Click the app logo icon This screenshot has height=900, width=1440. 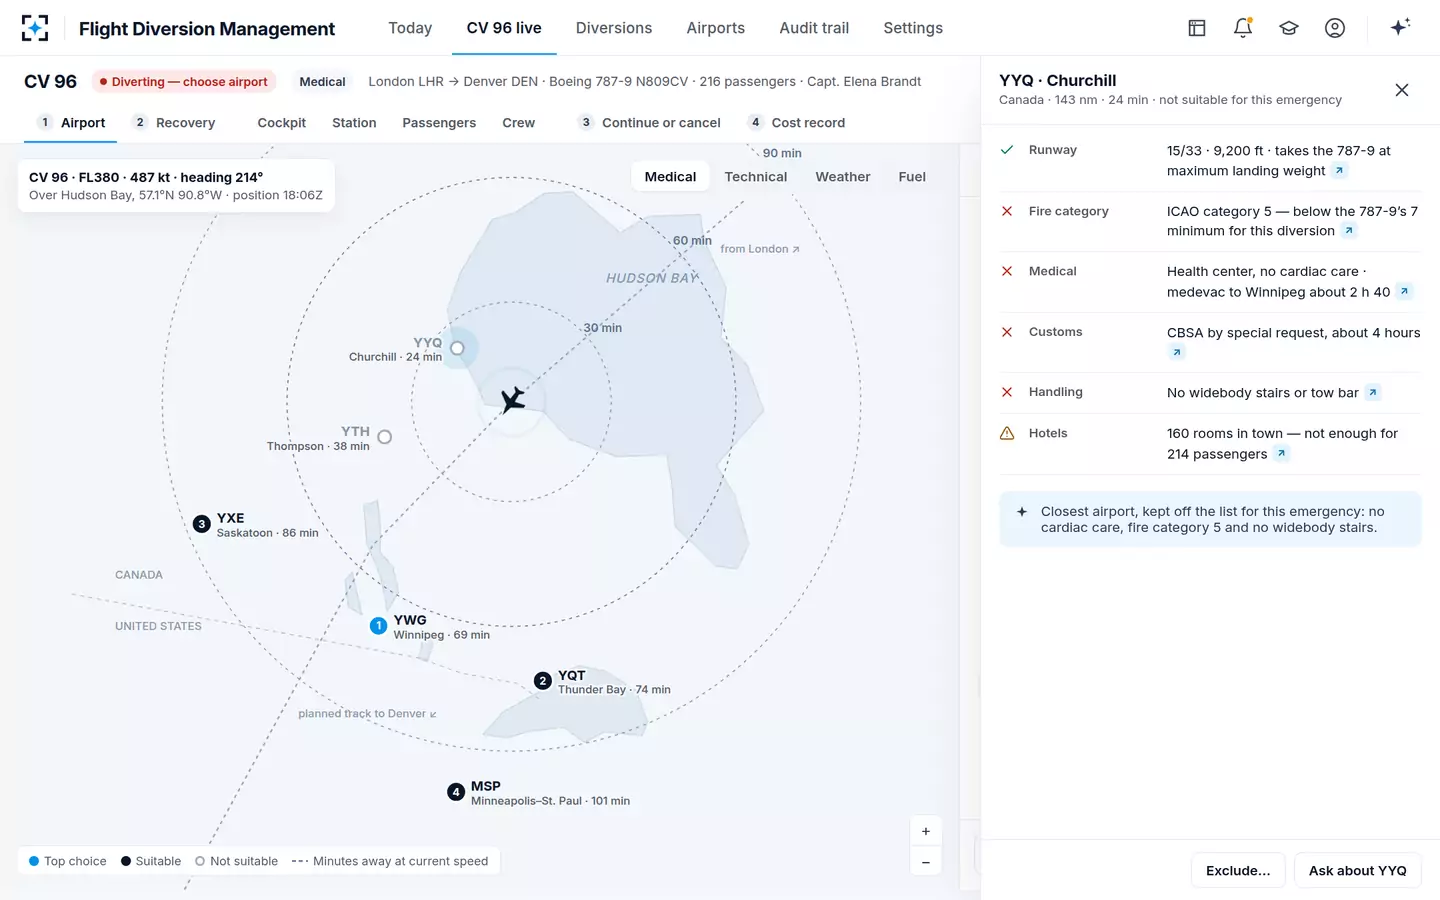(35, 28)
